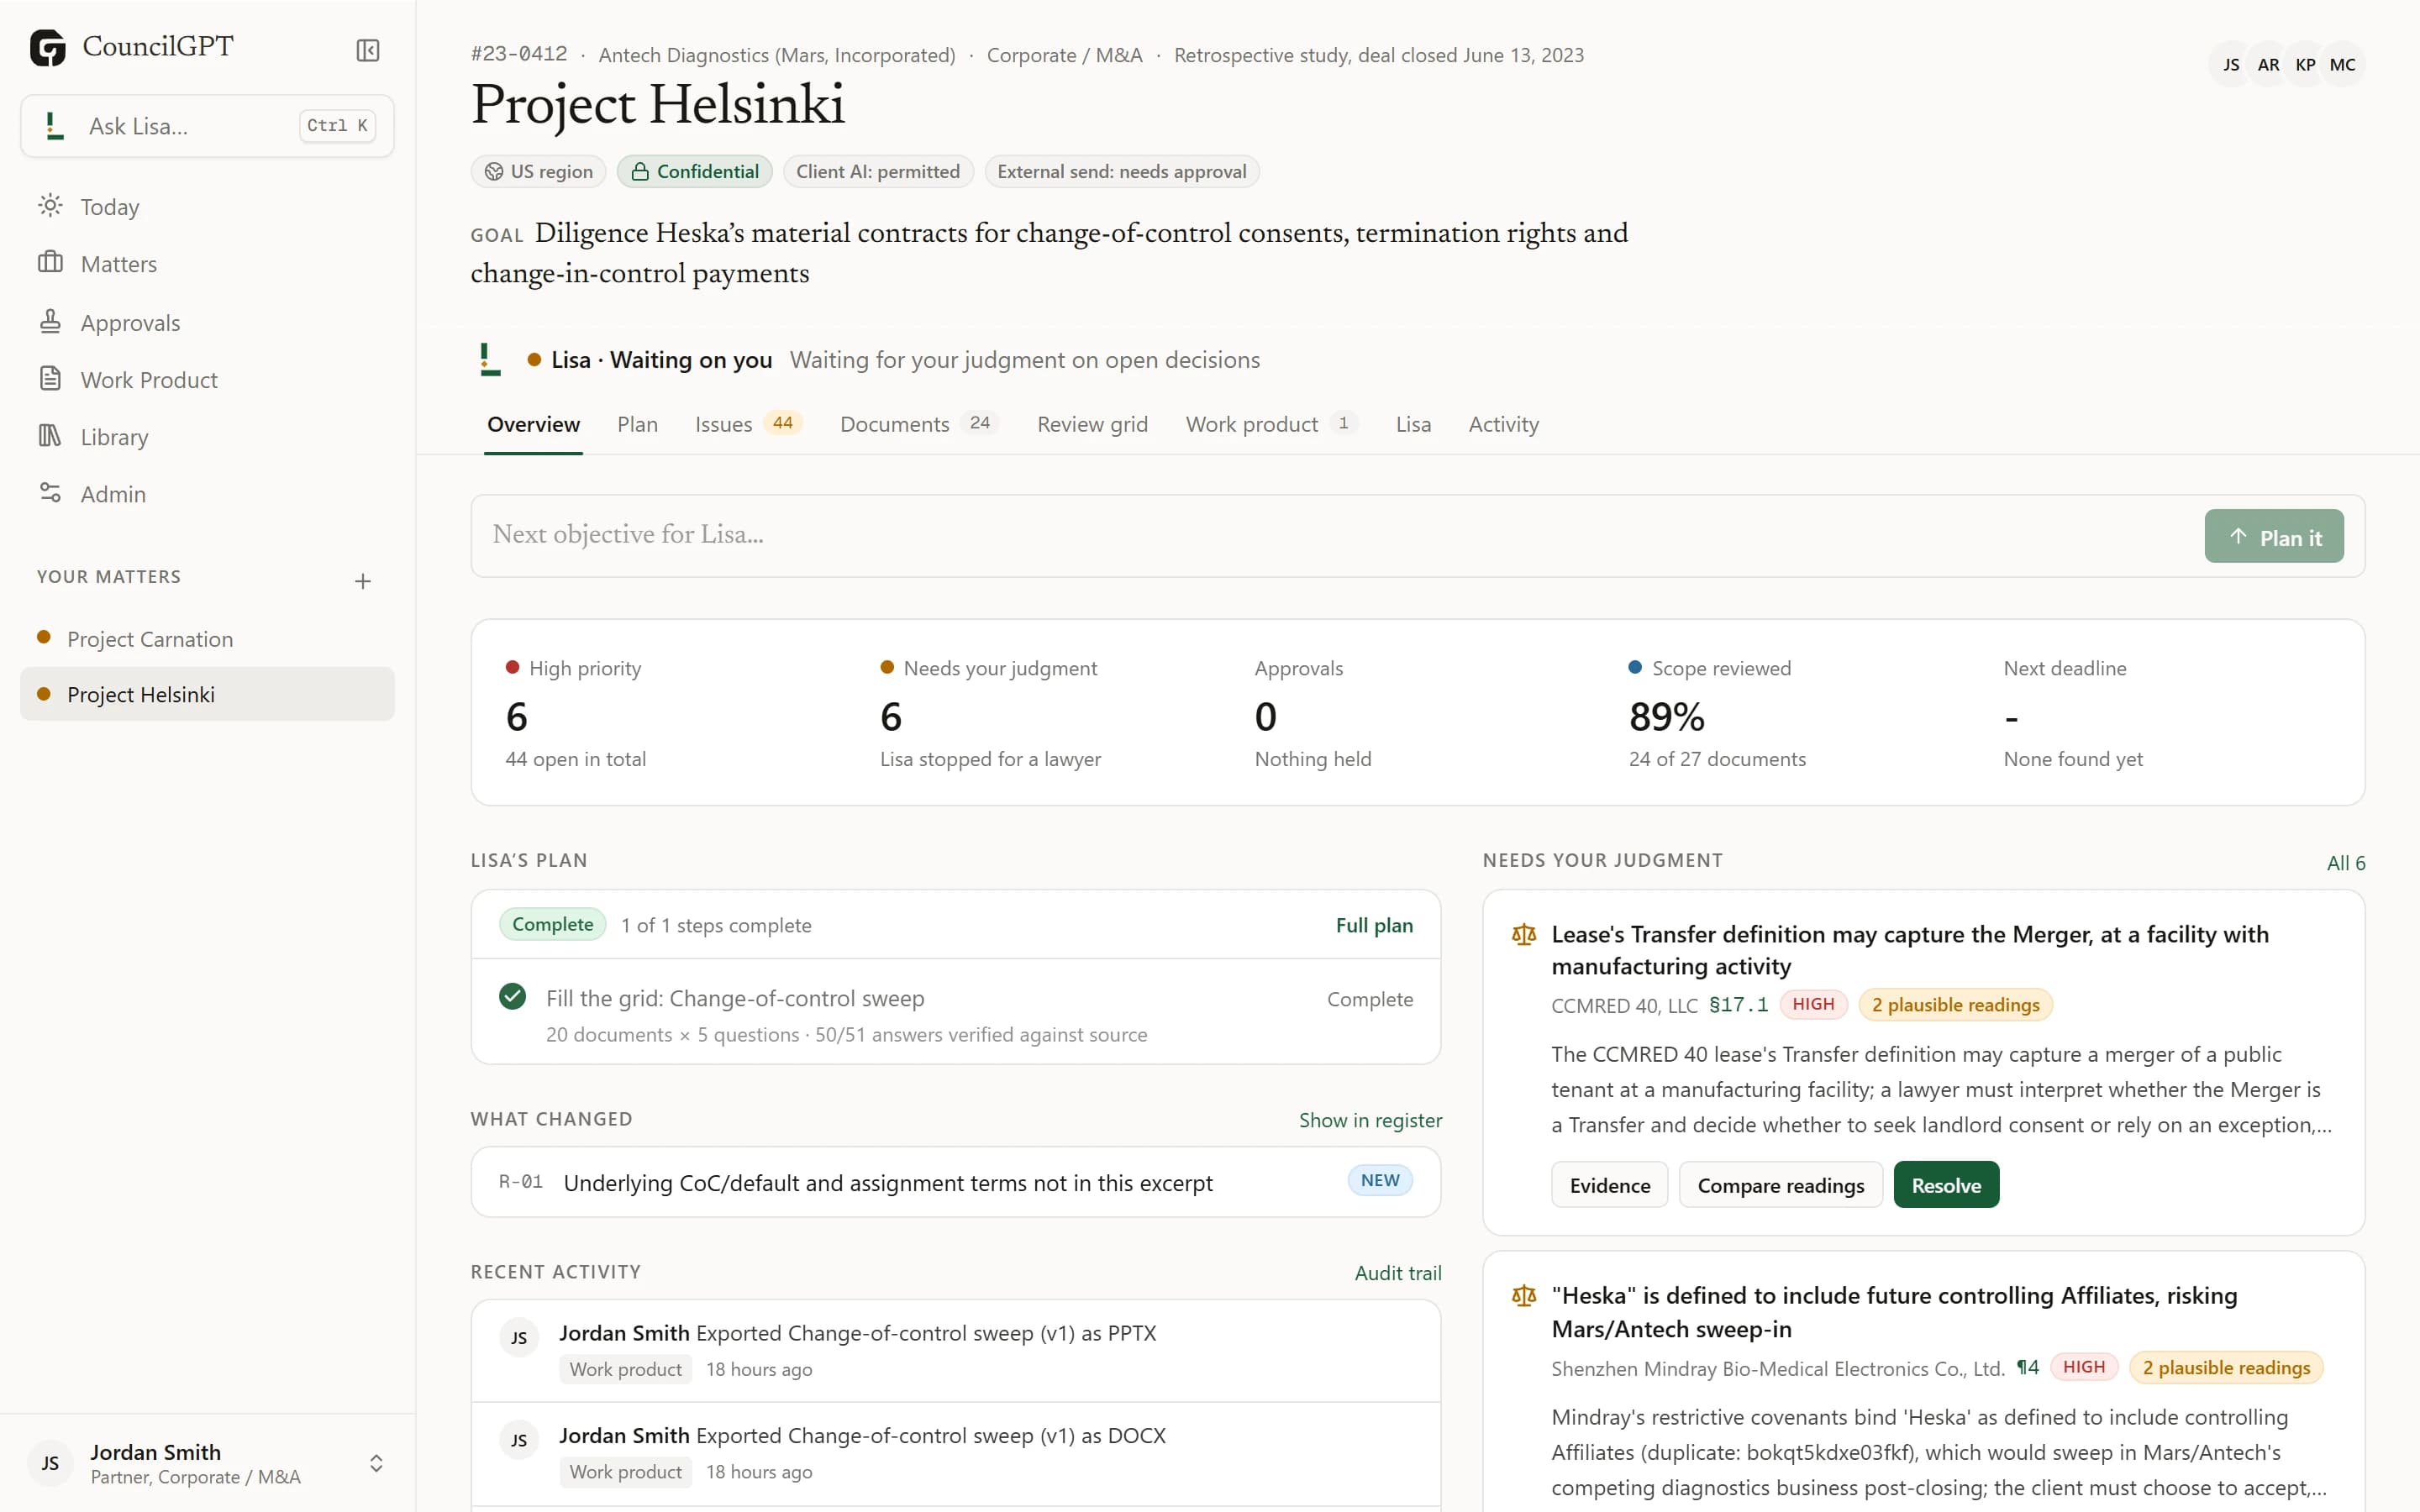Open Work Product in the sidebar
This screenshot has height=1512, width=2420.
(208, 379)
